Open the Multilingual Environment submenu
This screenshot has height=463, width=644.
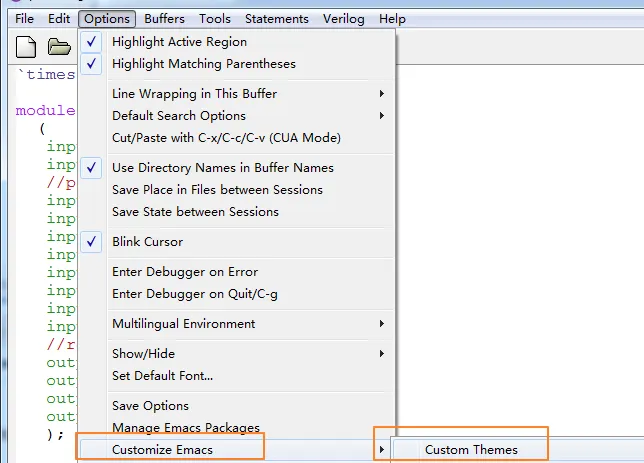pyautogui.click(x=183, y=324)
